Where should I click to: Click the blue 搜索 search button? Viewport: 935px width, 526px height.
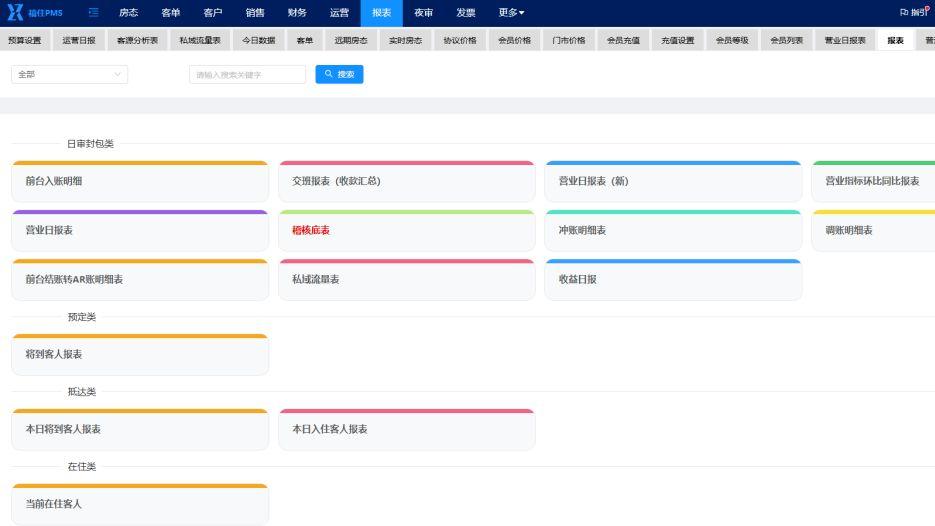[339, 75]
